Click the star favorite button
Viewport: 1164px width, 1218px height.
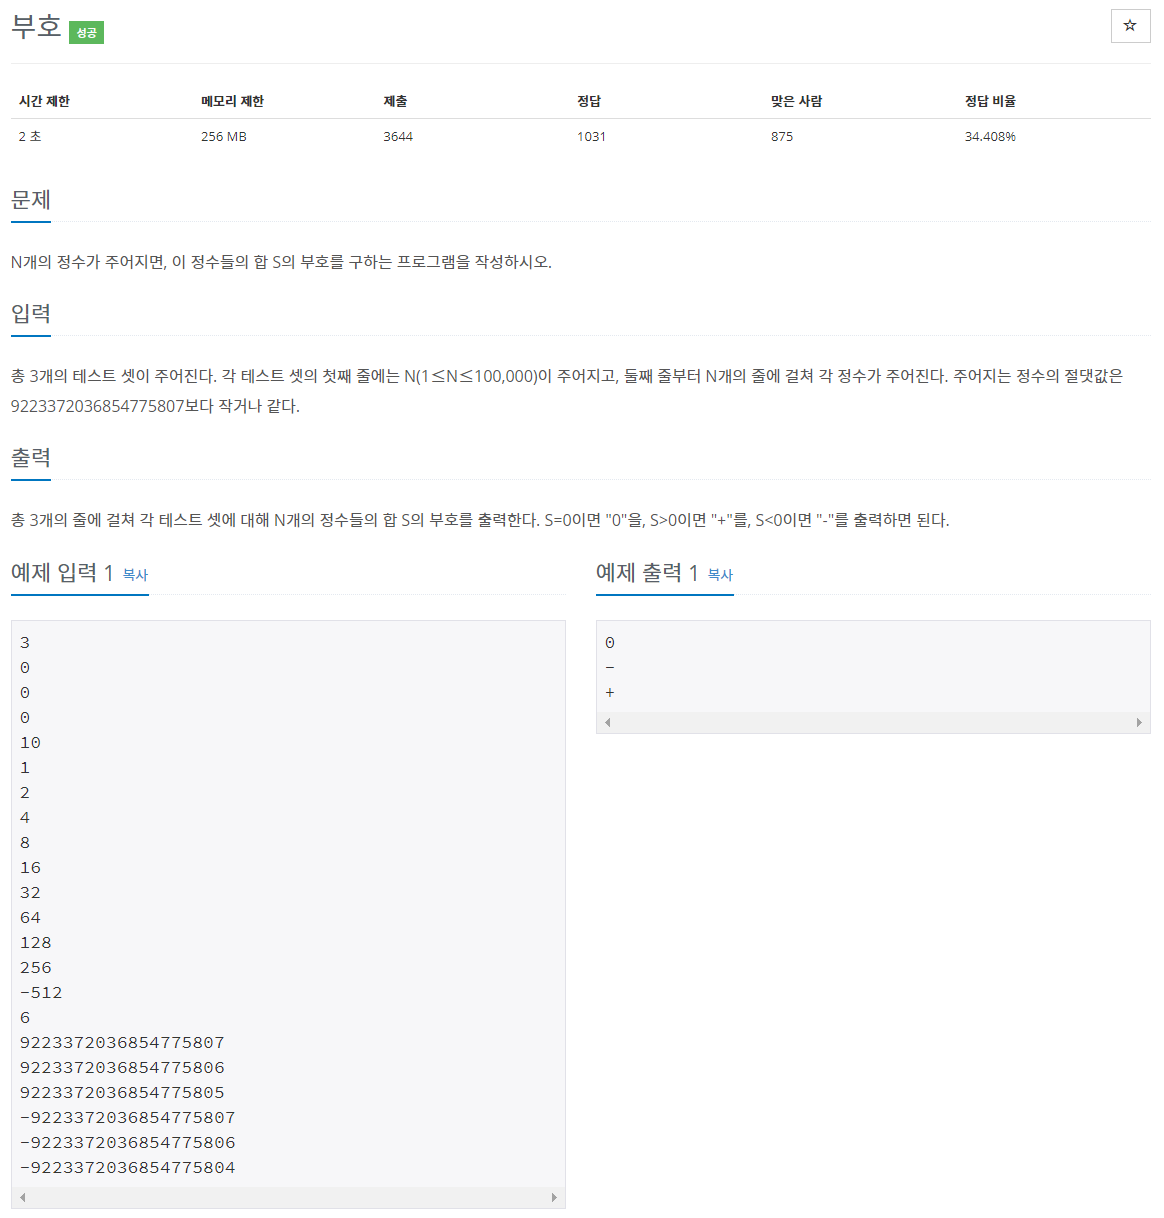[1130, 26]
